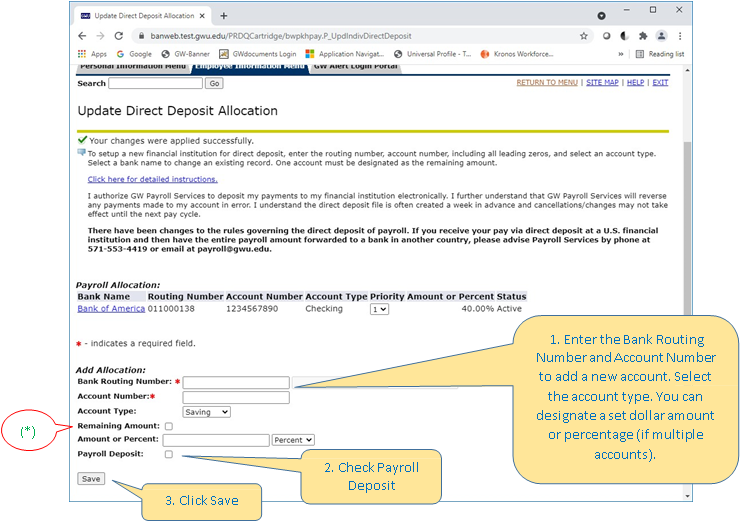Click the Save button

[x=91, y=479]
